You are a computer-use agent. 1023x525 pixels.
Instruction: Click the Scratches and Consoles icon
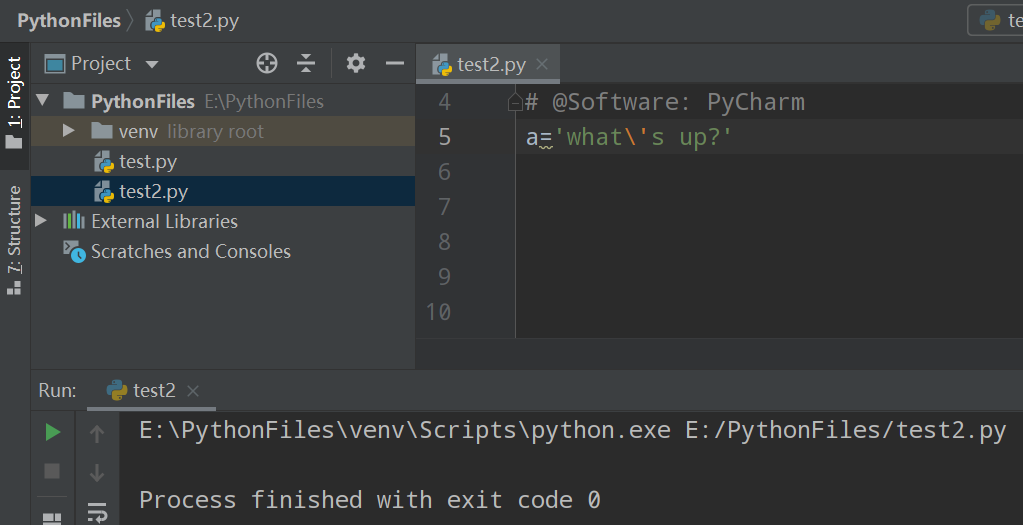coord(74,252)
